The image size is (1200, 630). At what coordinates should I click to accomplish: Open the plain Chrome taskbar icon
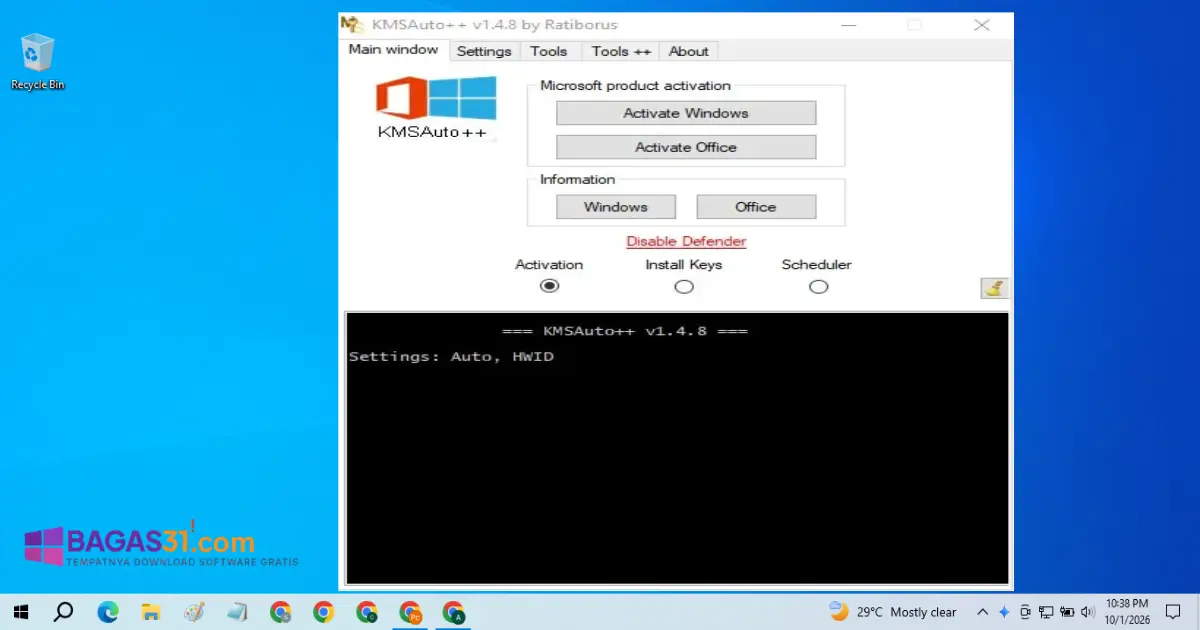click(323, 611)
